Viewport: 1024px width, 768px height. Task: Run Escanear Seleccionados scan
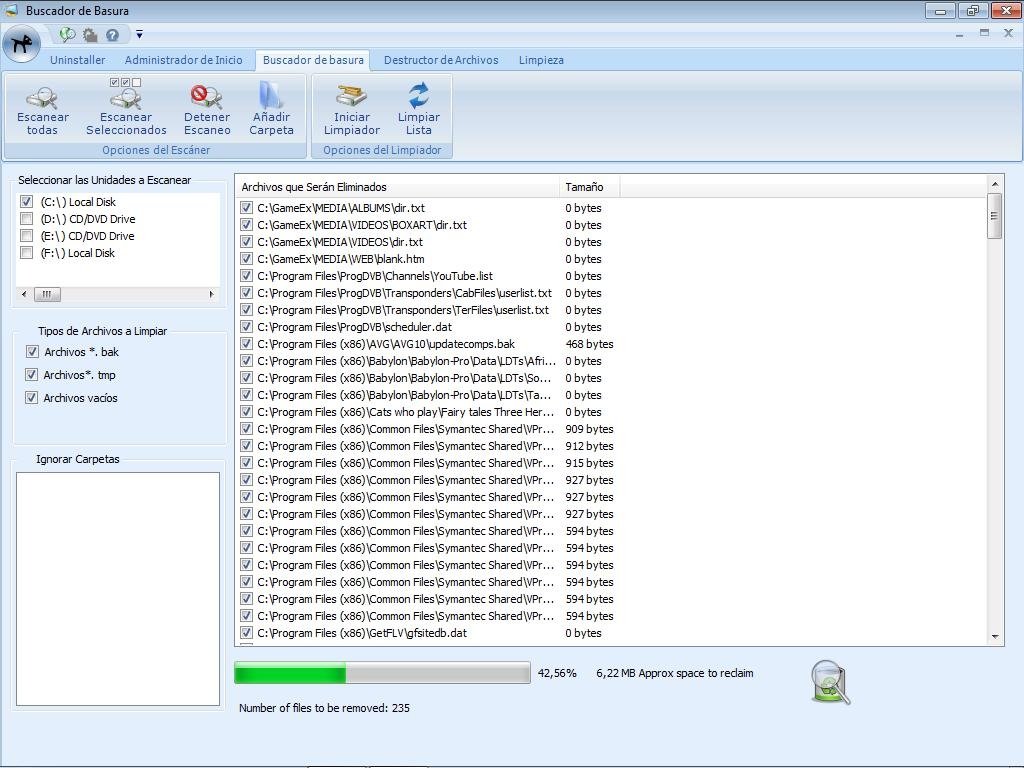click(x=126, y=107)
